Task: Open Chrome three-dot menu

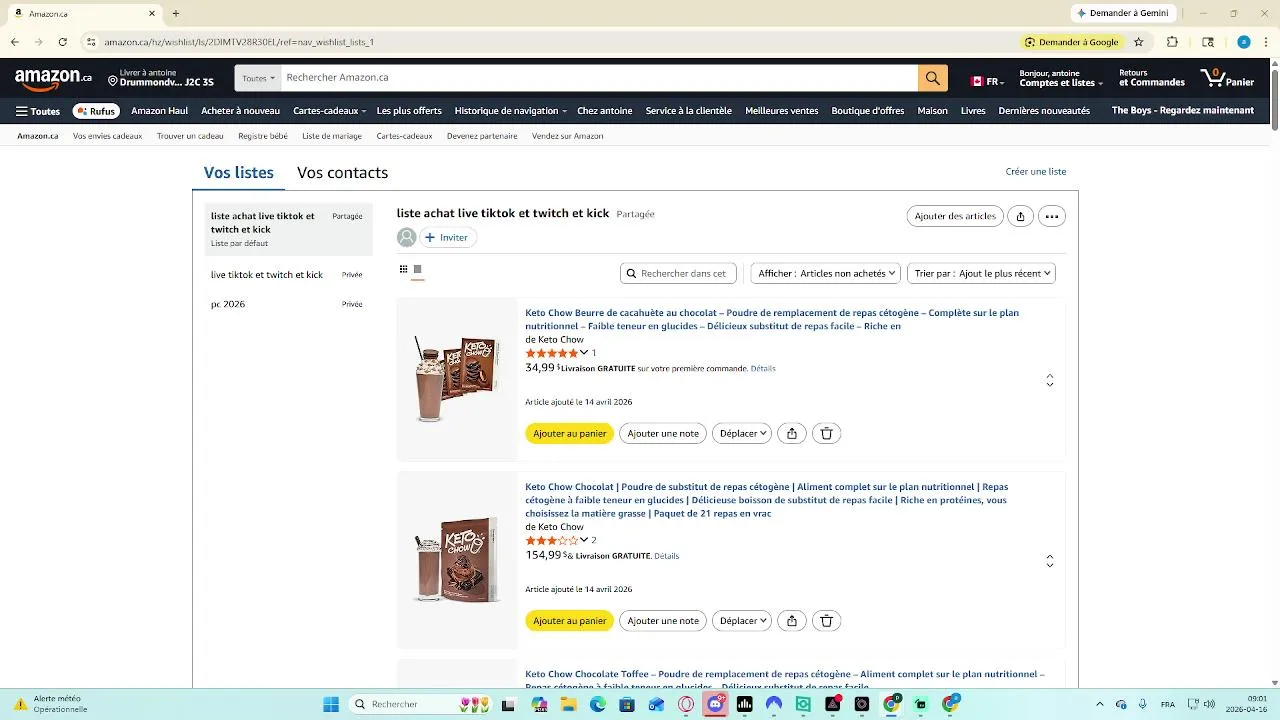Action: point(1264,42)
